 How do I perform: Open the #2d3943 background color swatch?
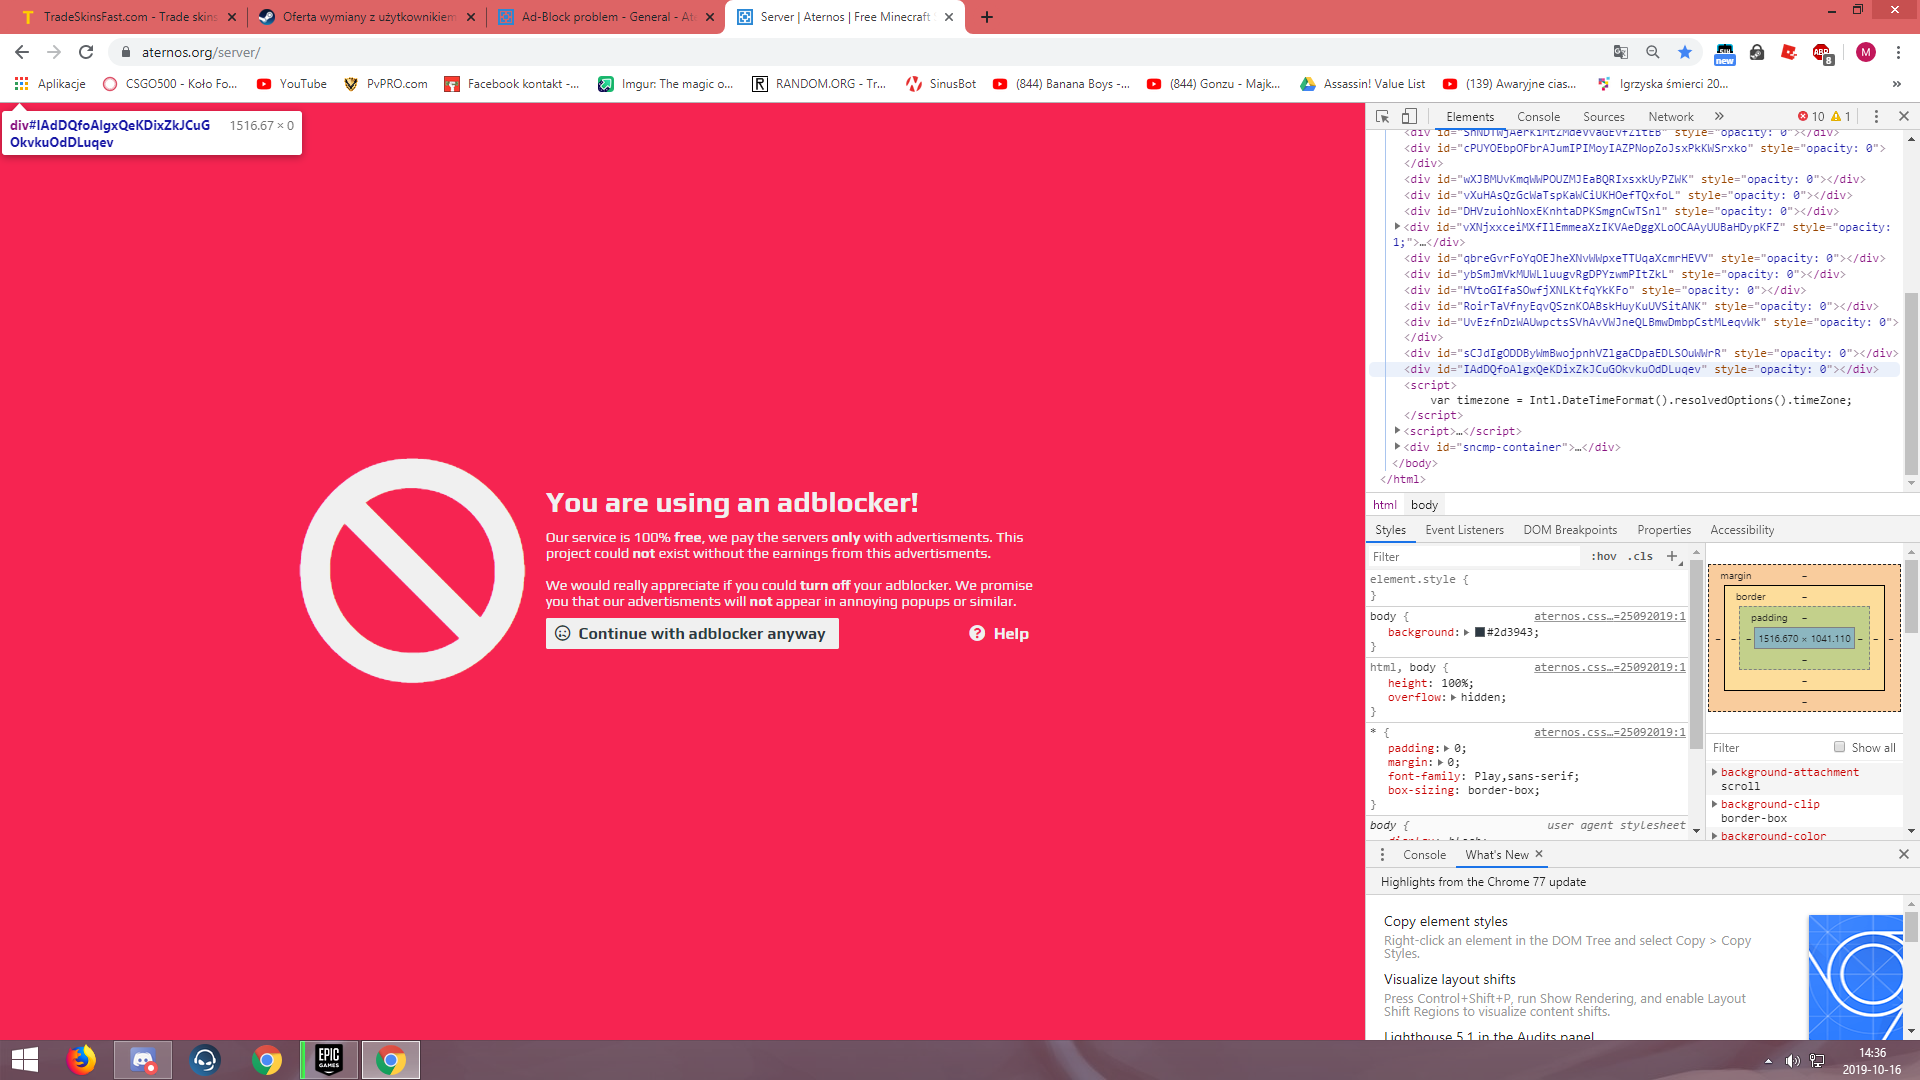[x=1480, y=632]
